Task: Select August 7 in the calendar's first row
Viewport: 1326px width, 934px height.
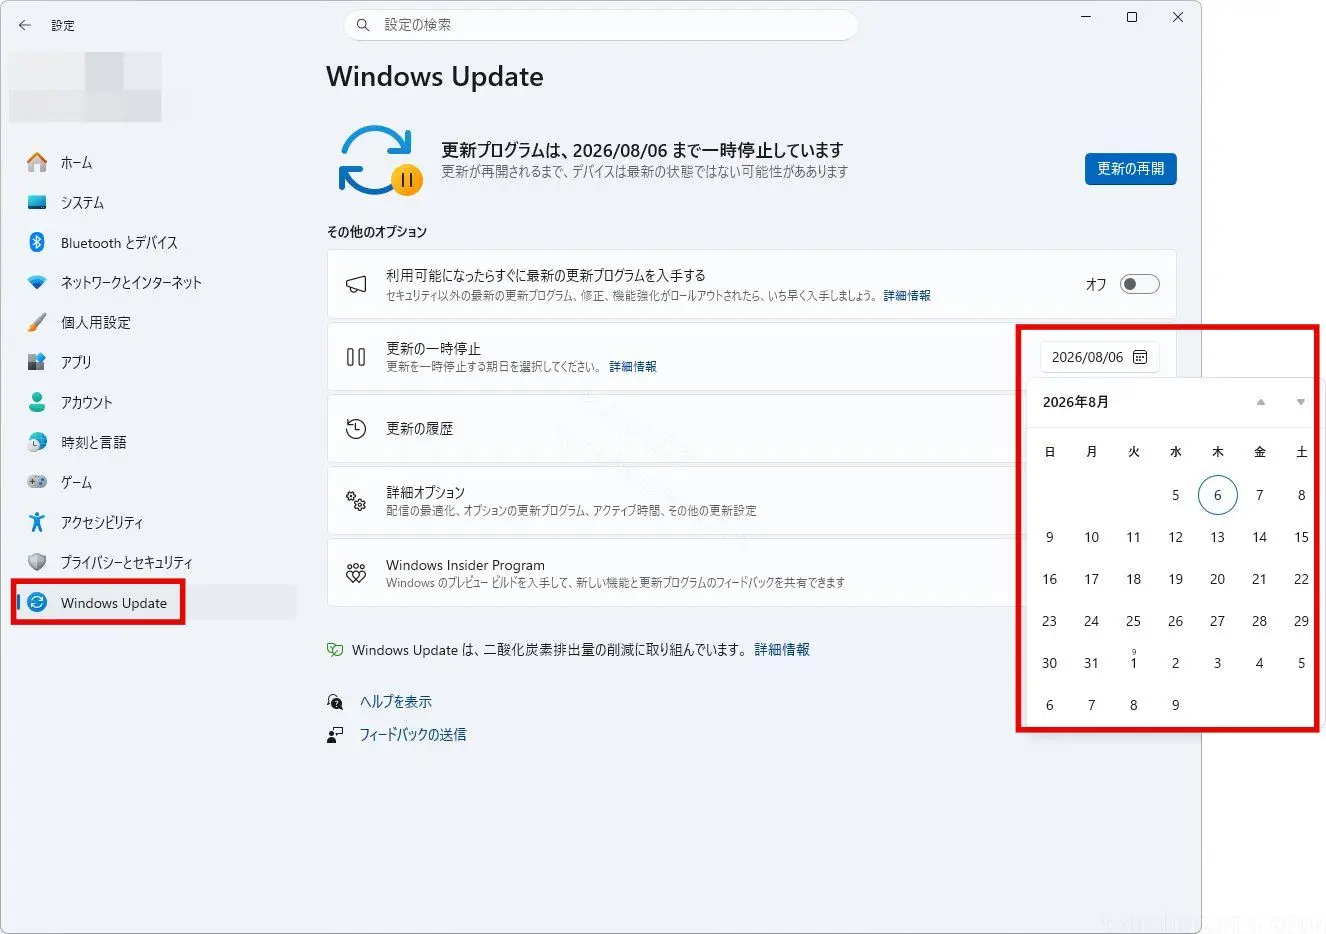Action: click(x=1259, y=495)
